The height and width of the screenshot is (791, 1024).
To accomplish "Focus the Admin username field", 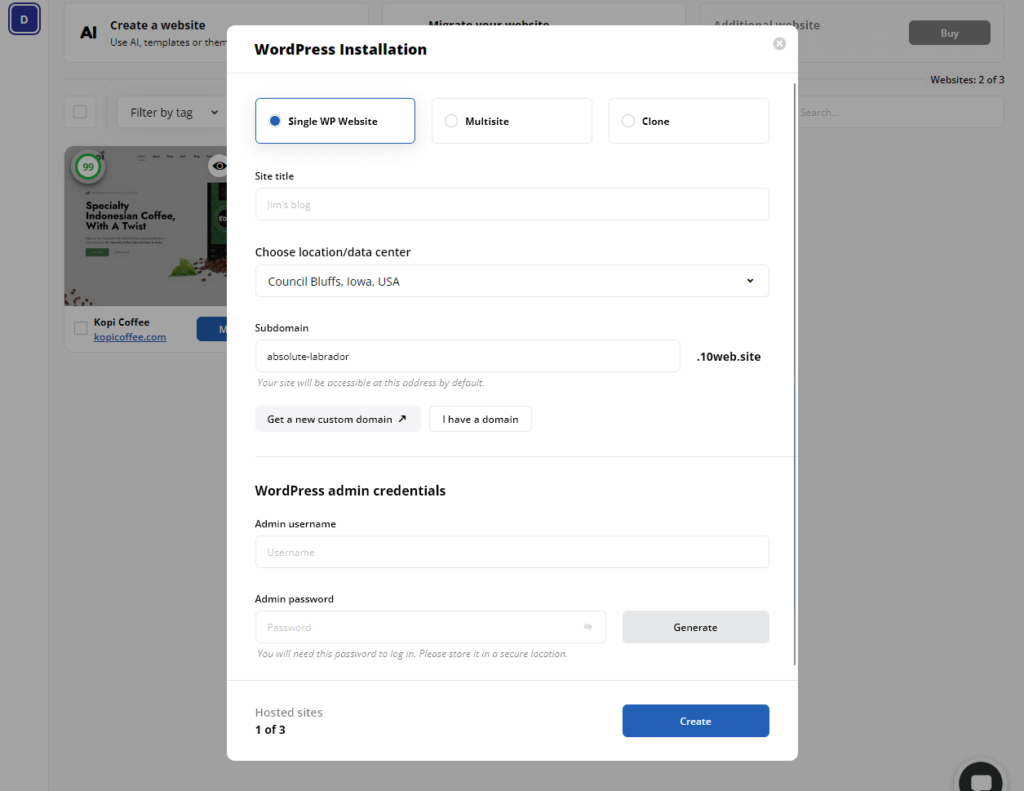I will tap(511, 552).
